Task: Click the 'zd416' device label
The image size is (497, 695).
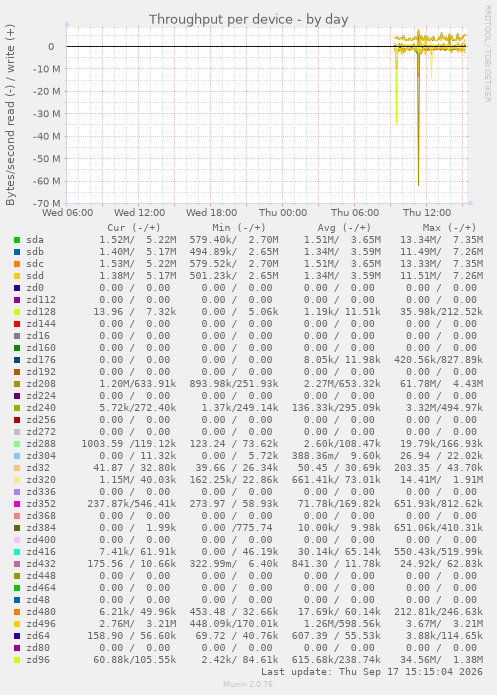Action: [41, 551]
